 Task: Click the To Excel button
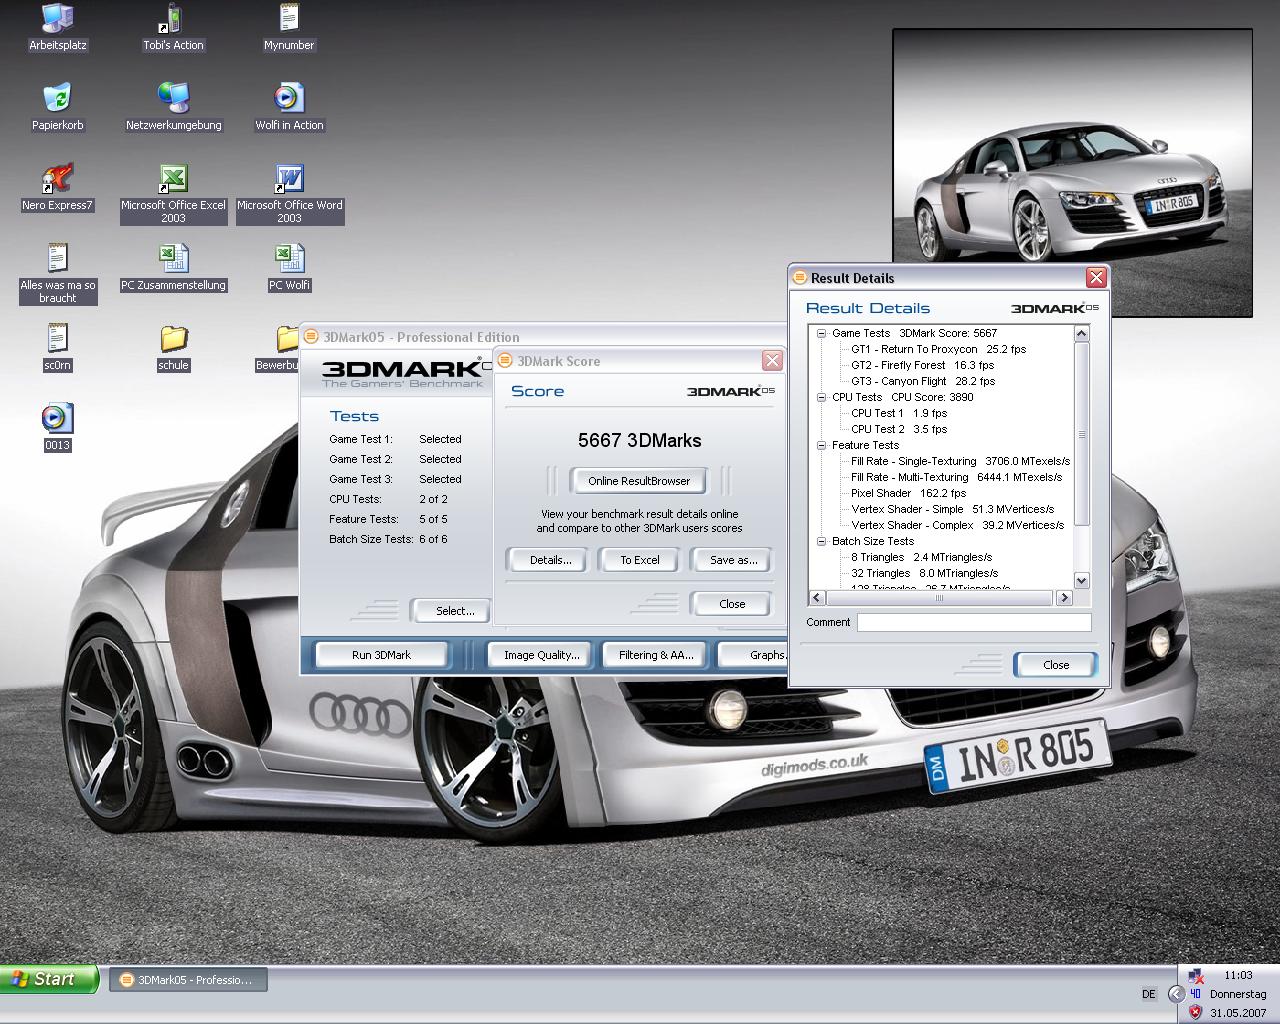pyautogui.click(x=639, y=560)
